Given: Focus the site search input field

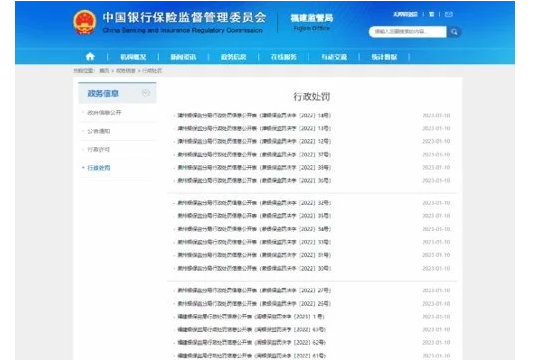Looking at the screenshot, I should 407,32.
